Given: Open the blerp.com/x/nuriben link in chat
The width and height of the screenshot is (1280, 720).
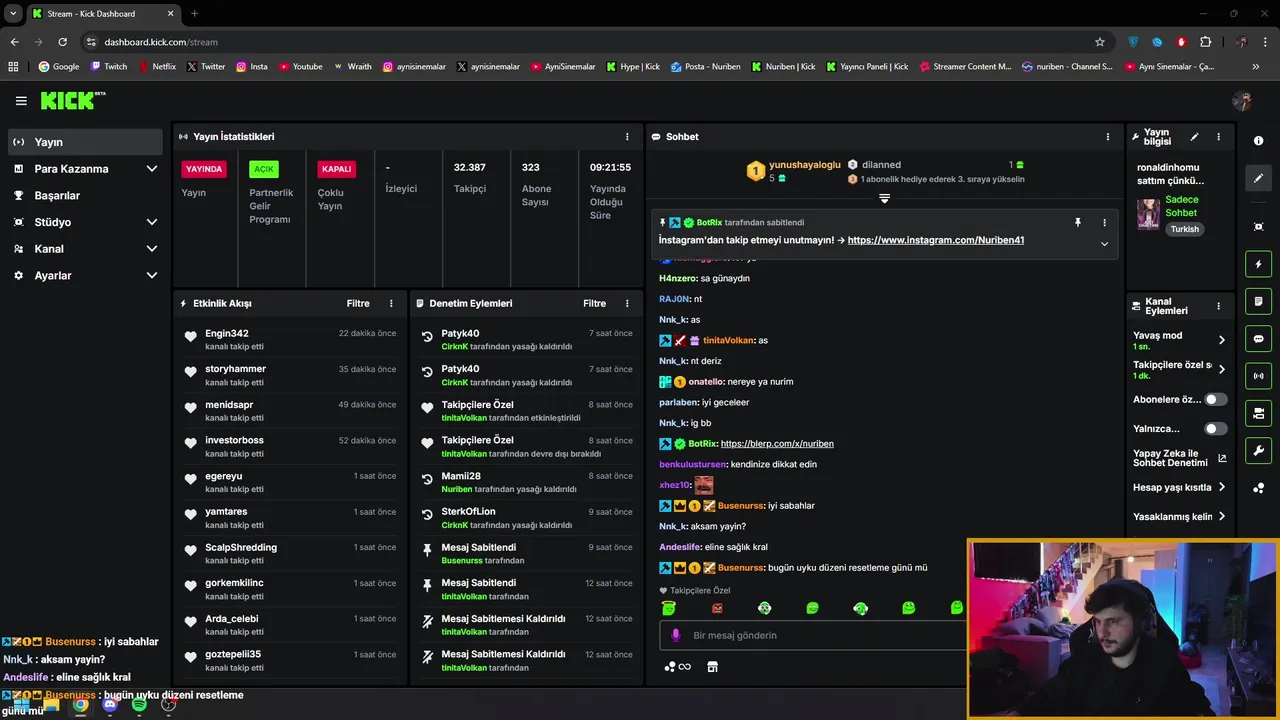Looking at the screenshot, I should 777,444.
